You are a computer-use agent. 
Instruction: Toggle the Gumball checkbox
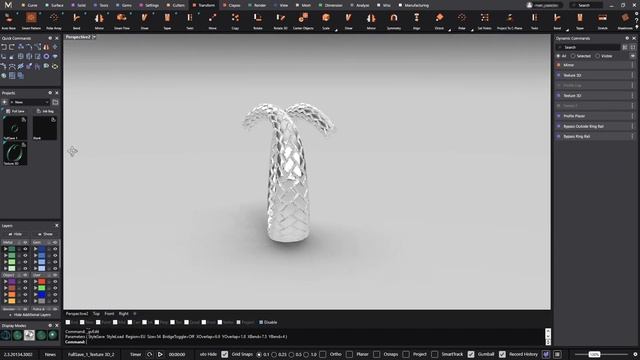pos(471,354)
